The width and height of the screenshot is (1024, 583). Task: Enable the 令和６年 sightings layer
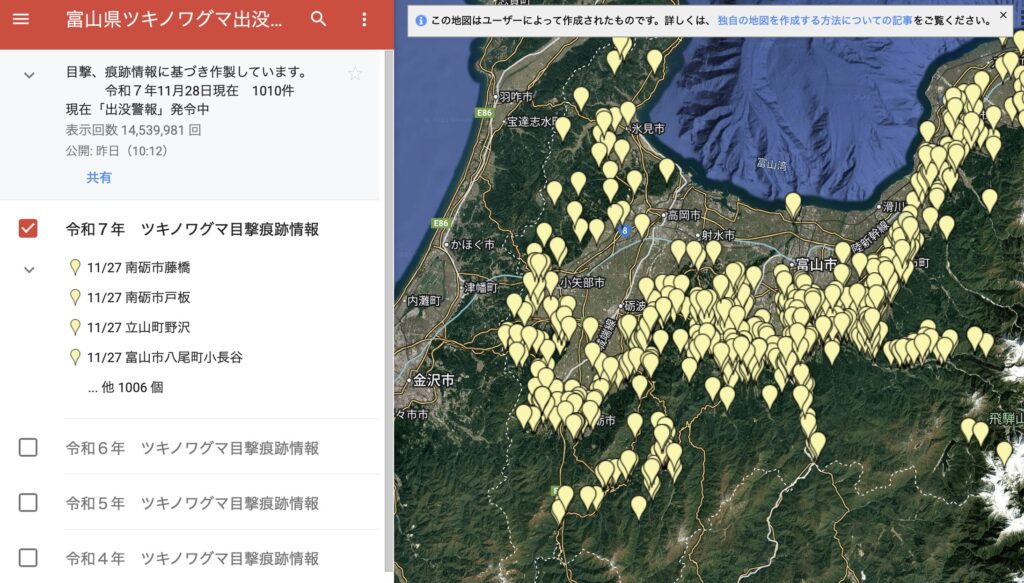point(28,448)
